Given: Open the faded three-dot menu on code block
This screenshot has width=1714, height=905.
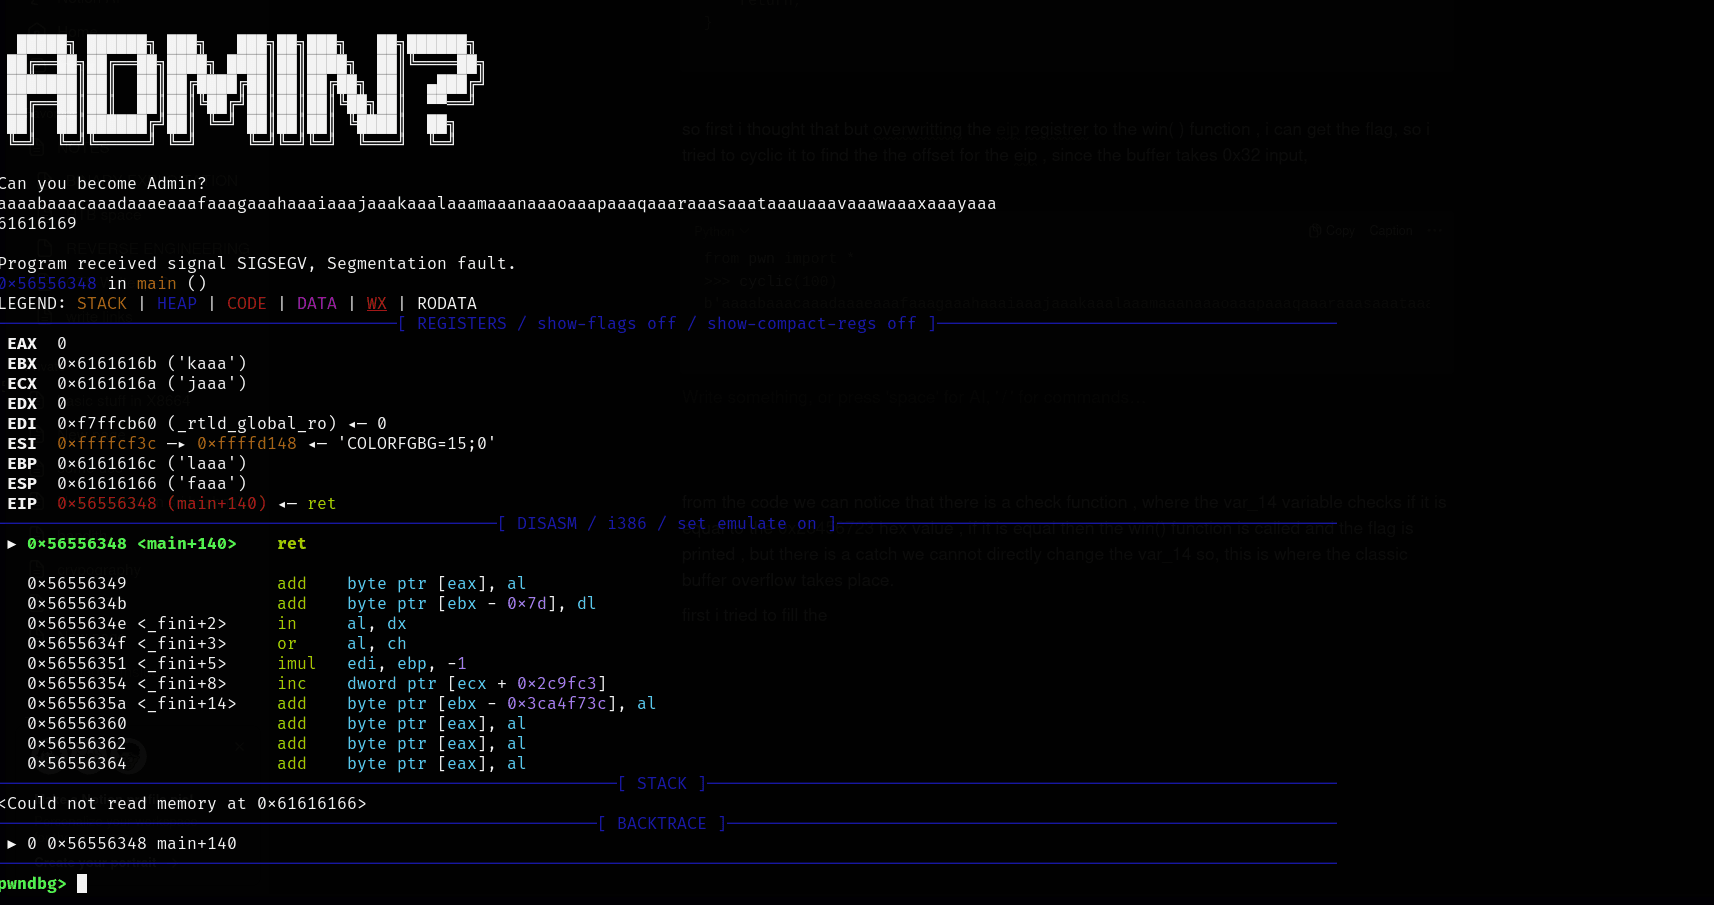Looking at the screenshot, I should pos(1435,231).
